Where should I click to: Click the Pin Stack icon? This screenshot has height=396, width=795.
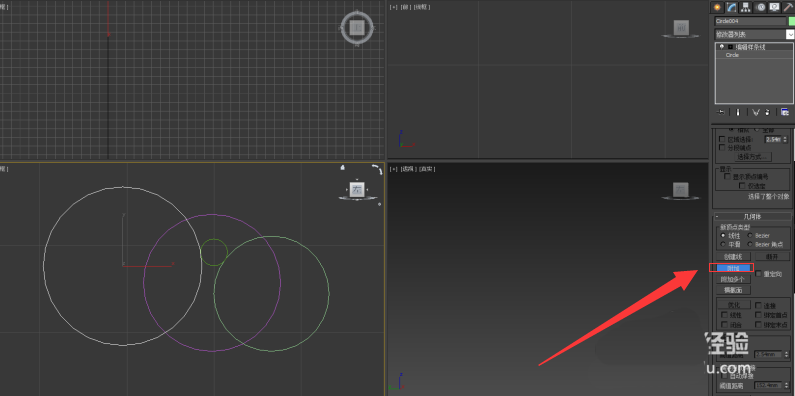pyautogui.click(x=720, y=112)
